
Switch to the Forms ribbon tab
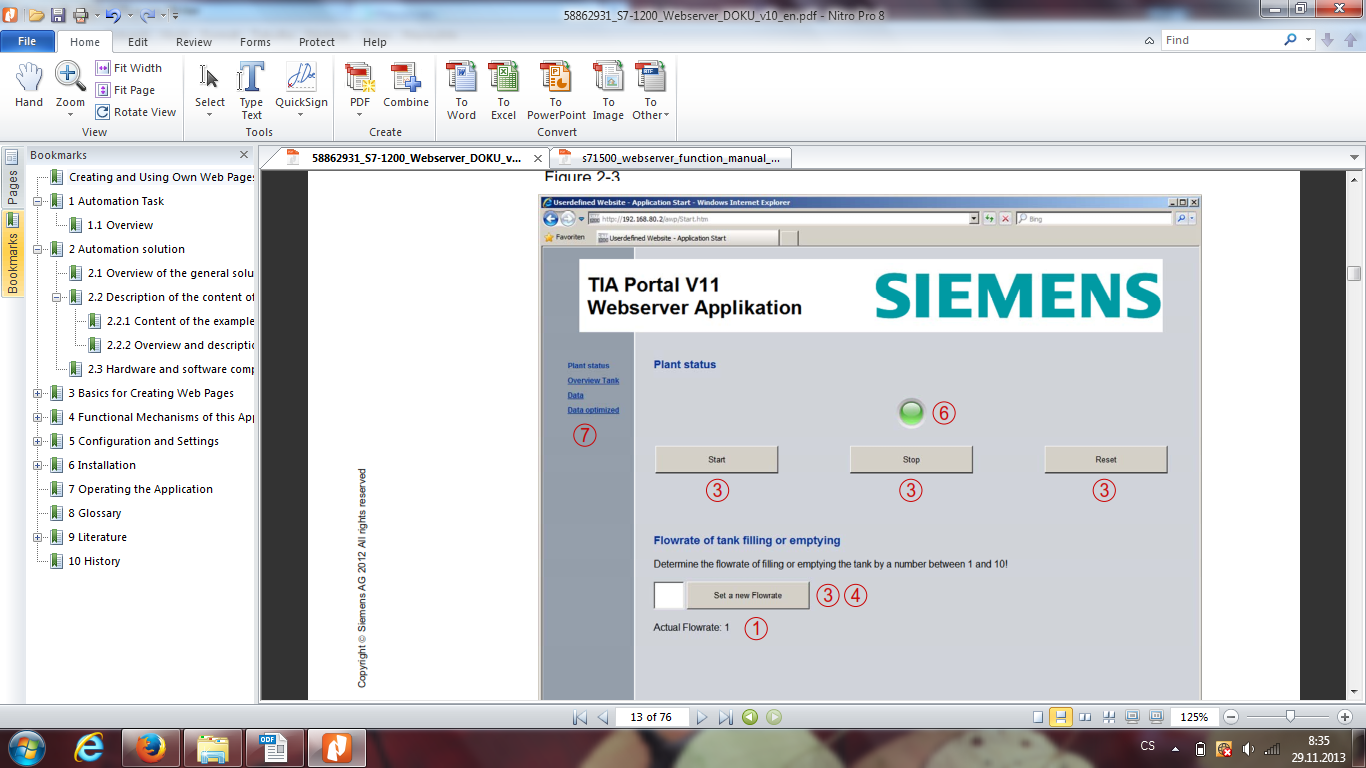255,42
